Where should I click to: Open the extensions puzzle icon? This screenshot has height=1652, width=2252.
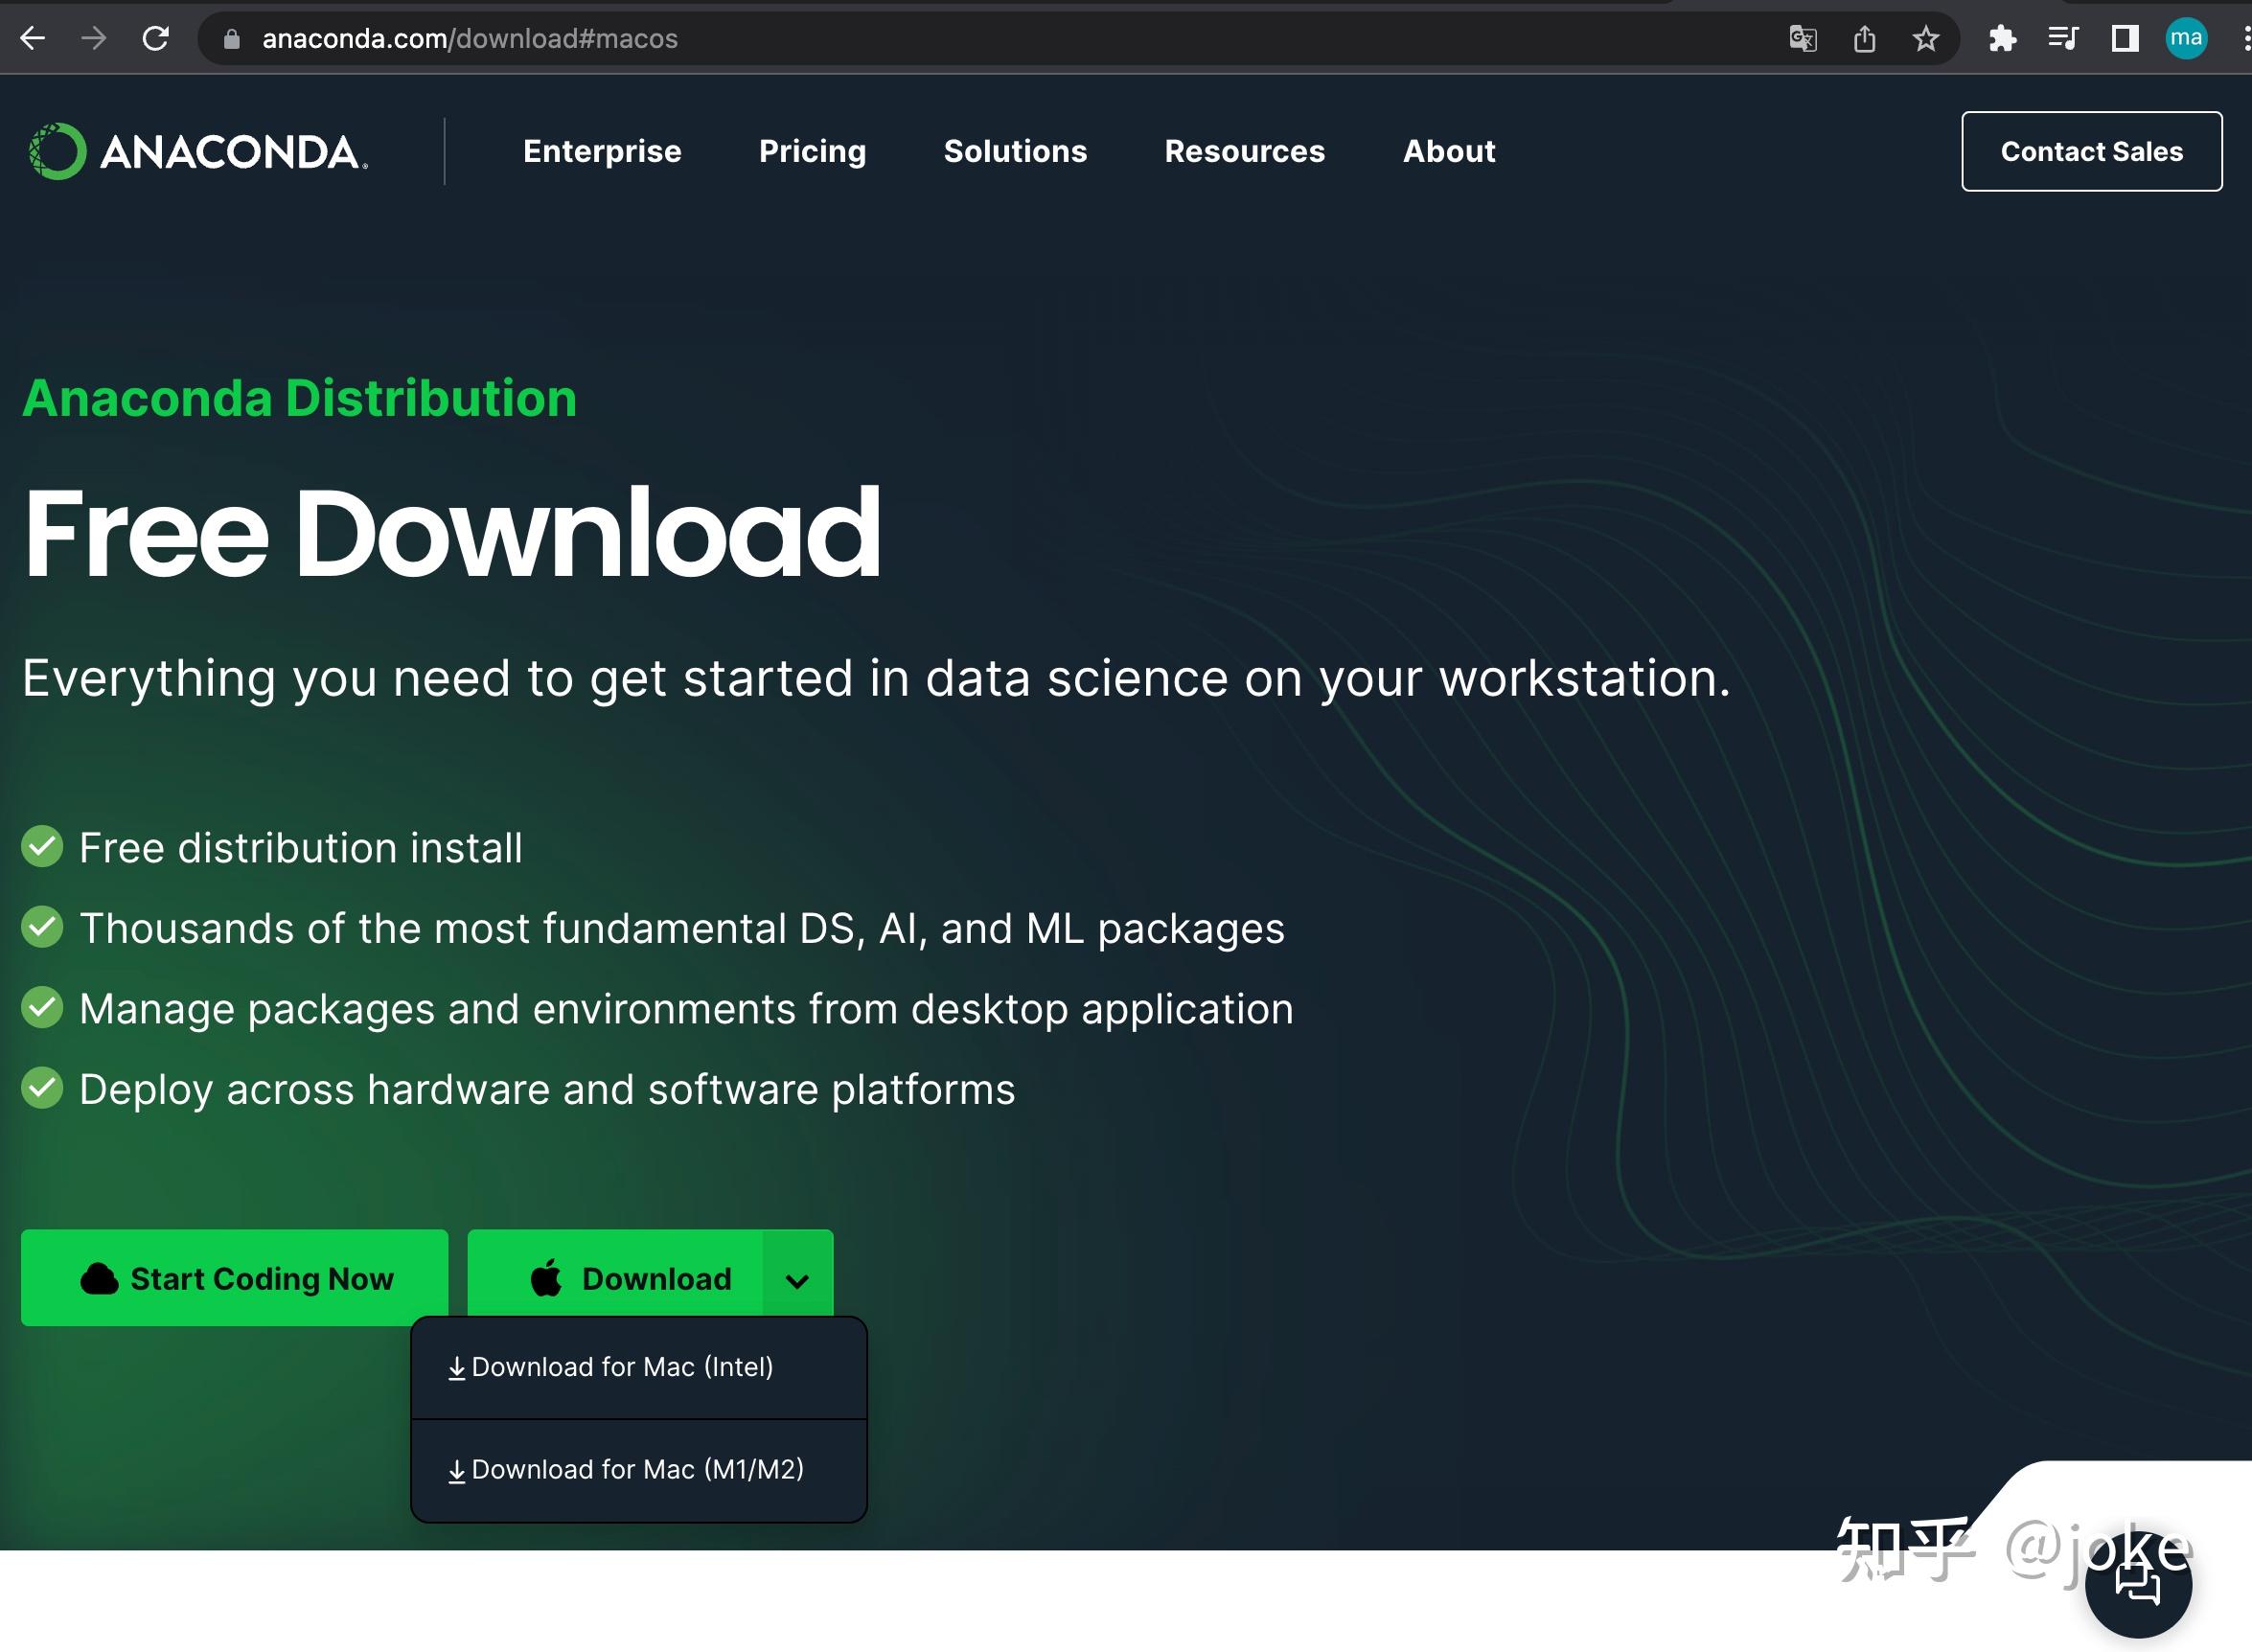(x=2002, y=39)
